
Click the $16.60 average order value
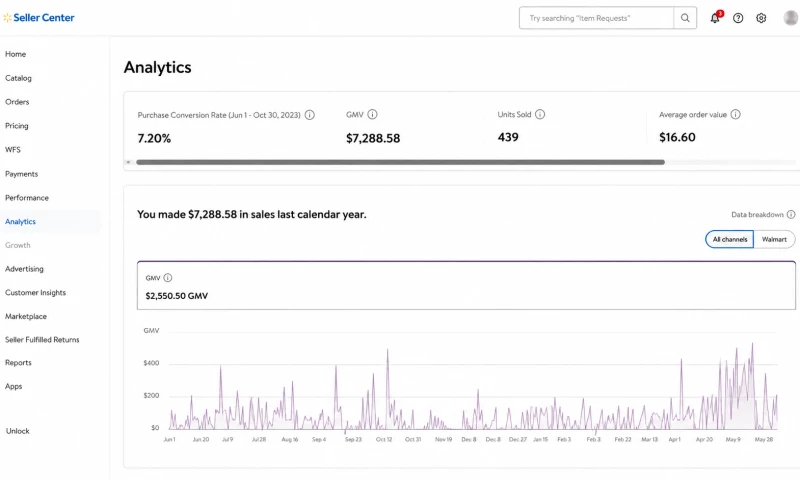point(677,137)
